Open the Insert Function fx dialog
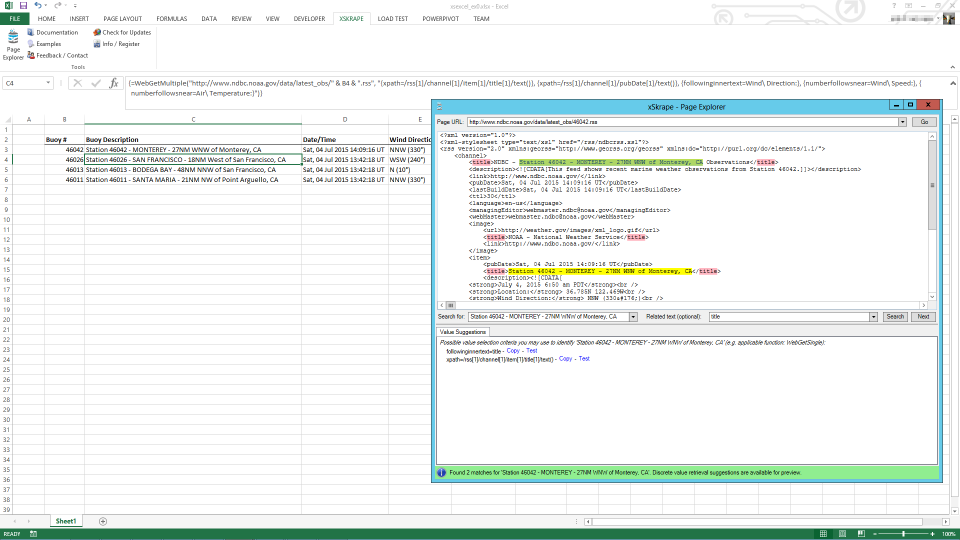960x540 pixels. [x=114, y=83]
